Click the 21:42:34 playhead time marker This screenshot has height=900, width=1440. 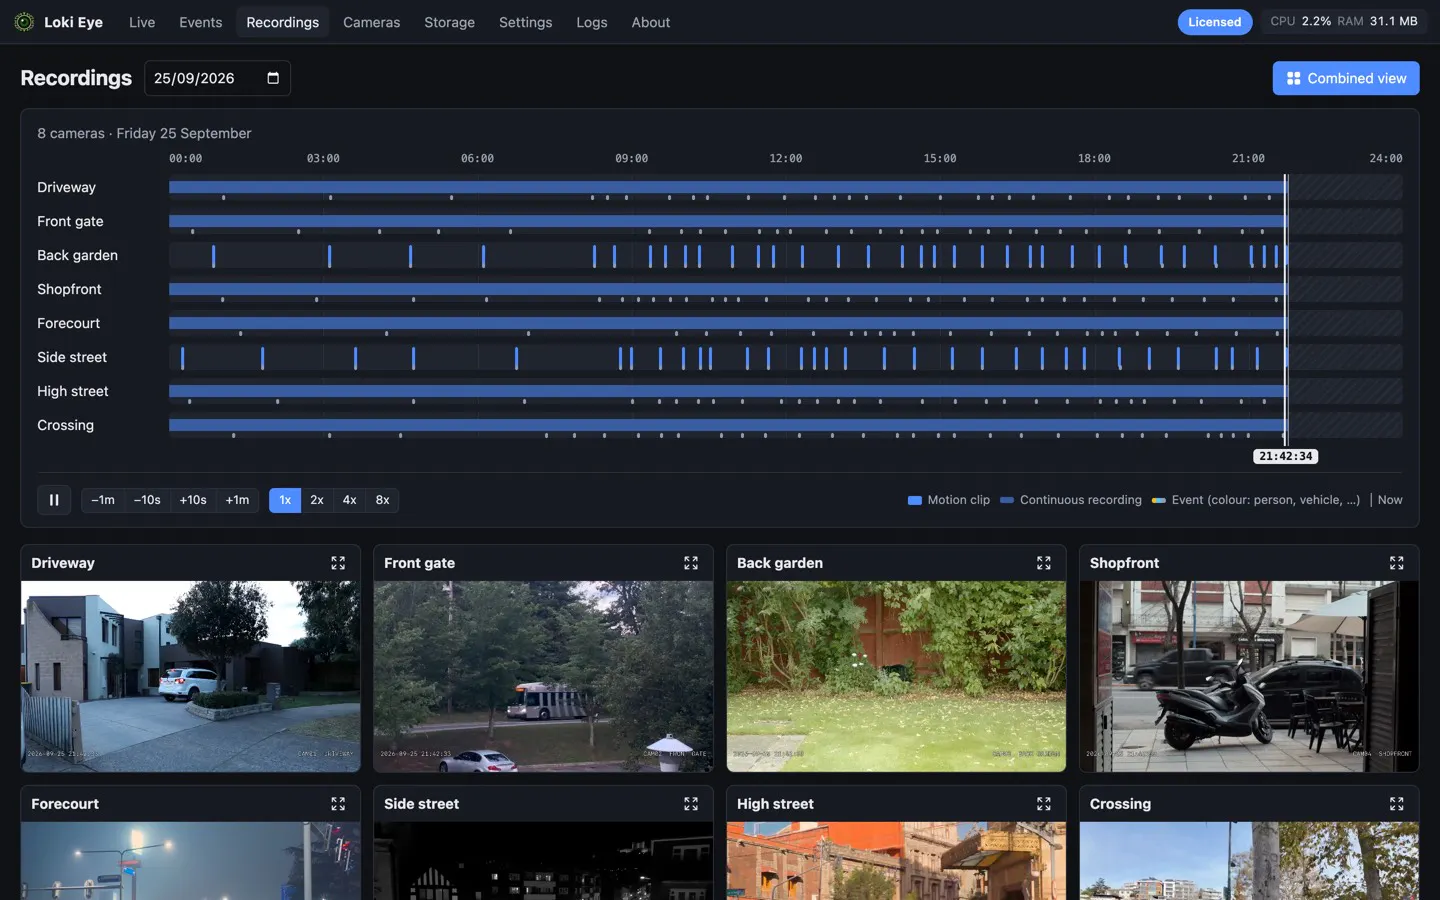click(x=1286, y=456)
